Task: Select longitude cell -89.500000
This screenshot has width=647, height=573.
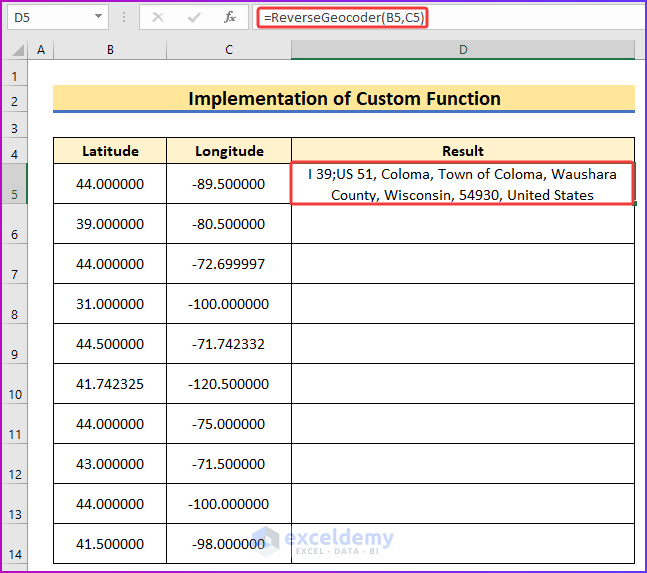Action: coord(229,184)
